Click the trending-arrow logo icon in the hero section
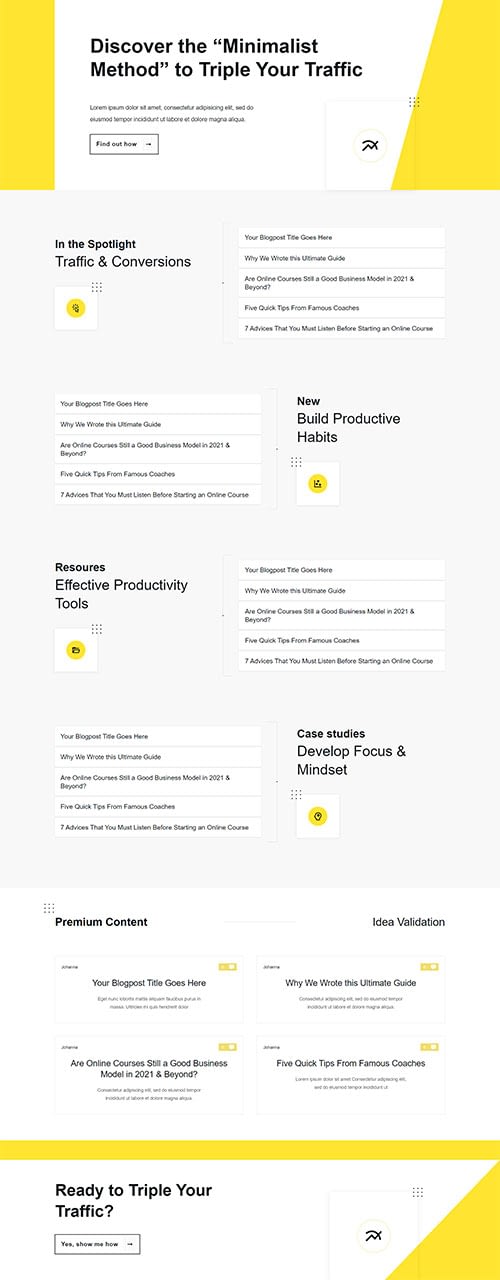 pos(370,146)
